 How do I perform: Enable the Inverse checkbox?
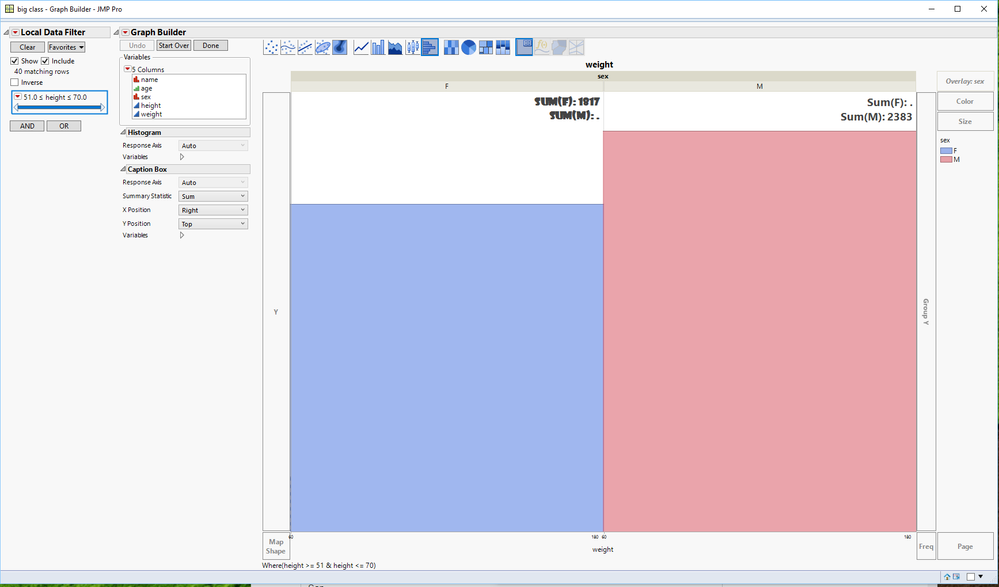(15, 82)
